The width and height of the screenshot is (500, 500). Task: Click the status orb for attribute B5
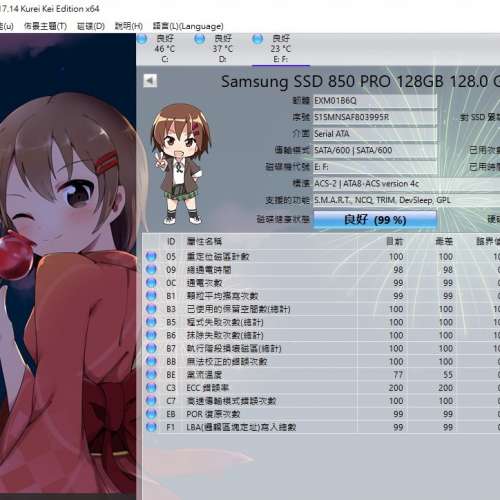(x=151, y=322)
